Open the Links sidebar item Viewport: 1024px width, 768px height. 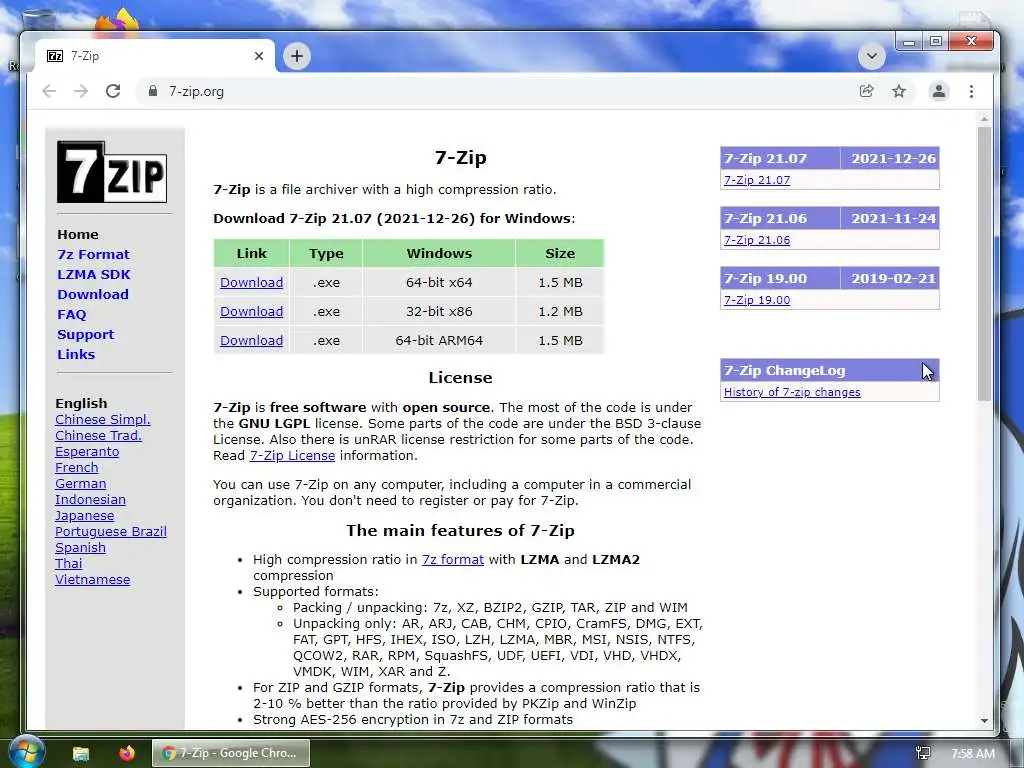76,355
